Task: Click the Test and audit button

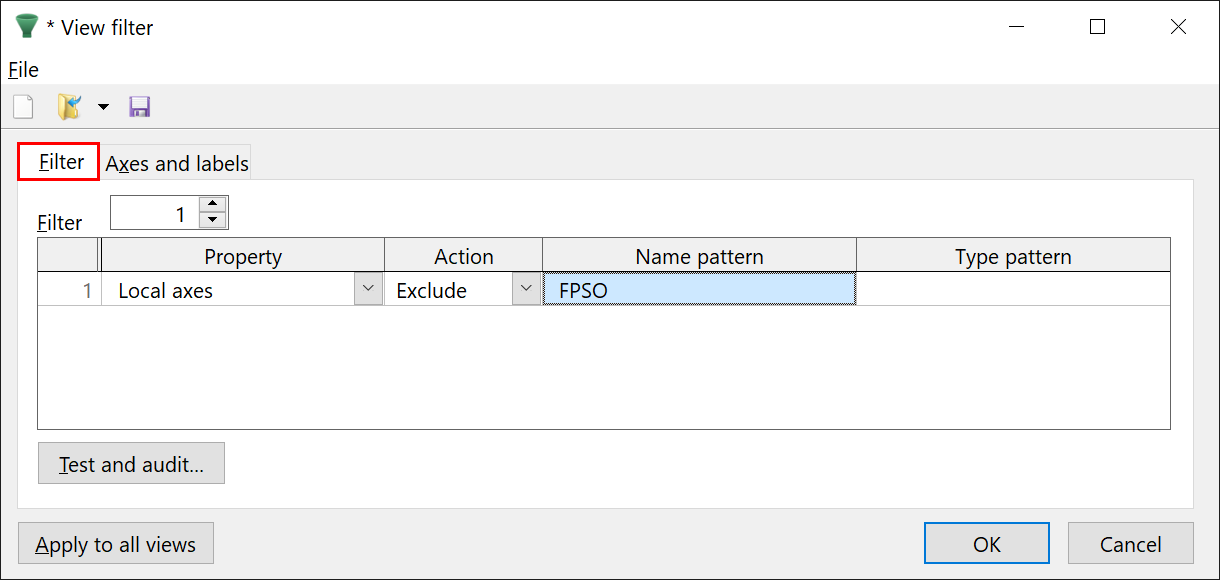Action: pyautogui.click(x=131, y=464)
